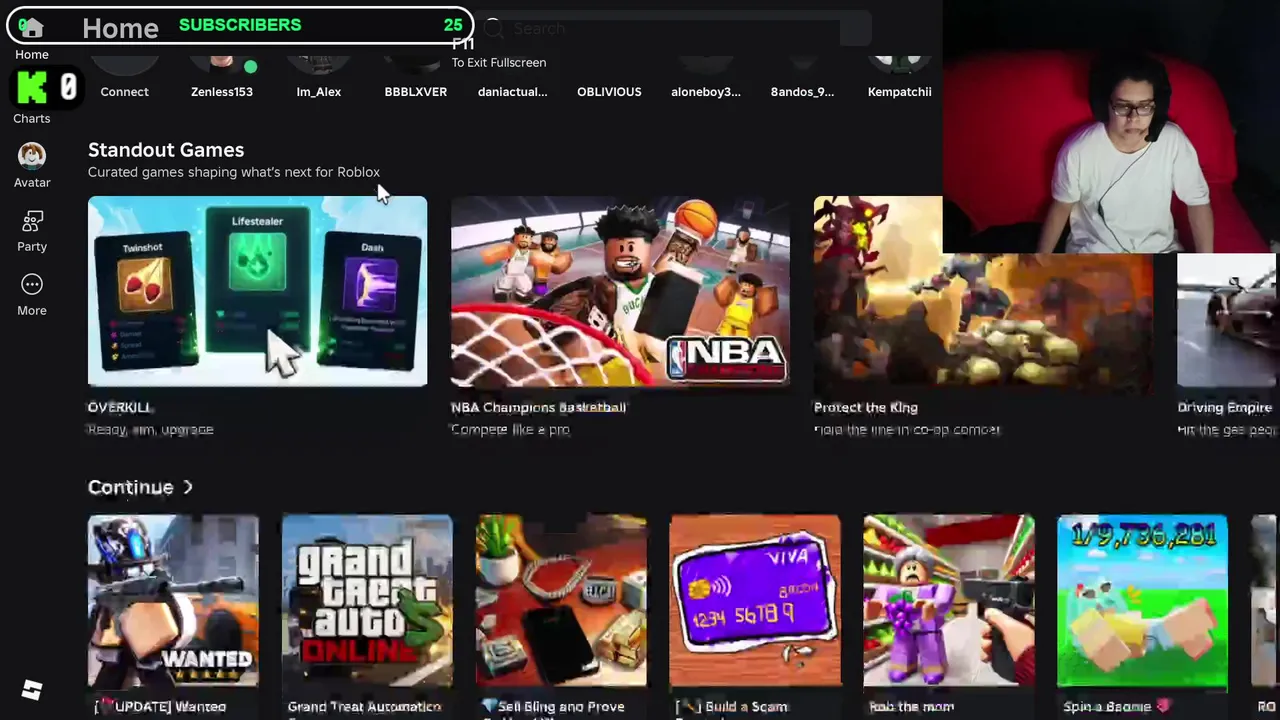Click NBA Champions Basketball title text
The height and width of the screenshot is (720, 1280).
click(538, 407)
